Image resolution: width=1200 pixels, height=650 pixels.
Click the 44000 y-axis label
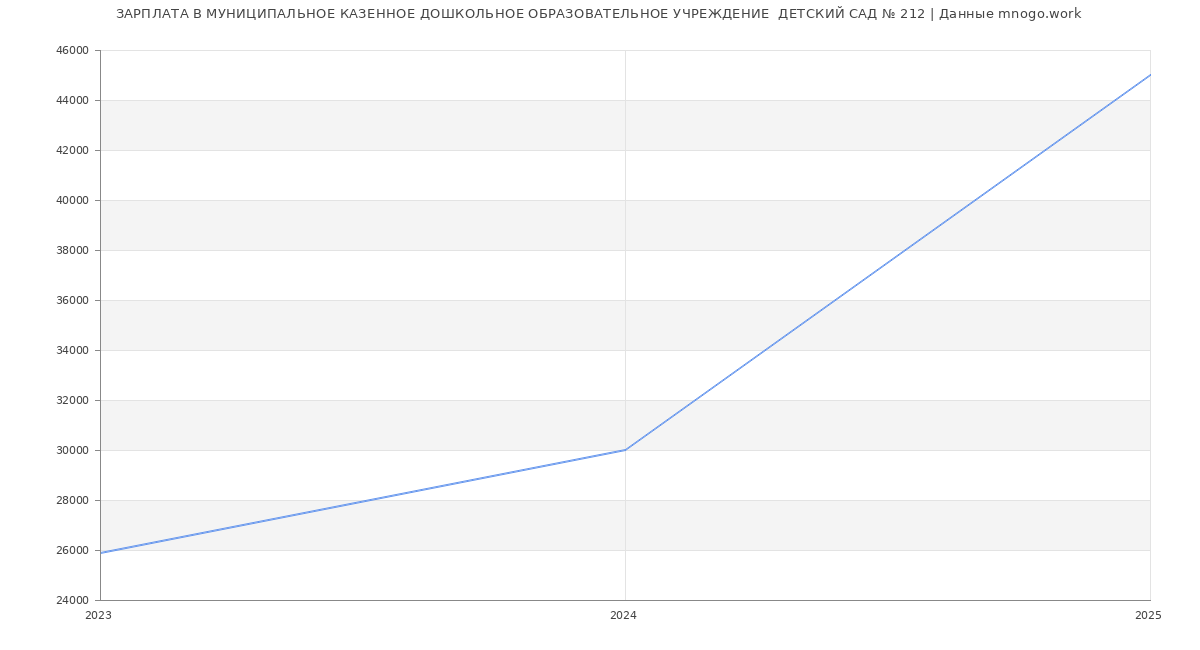(74, 100)
